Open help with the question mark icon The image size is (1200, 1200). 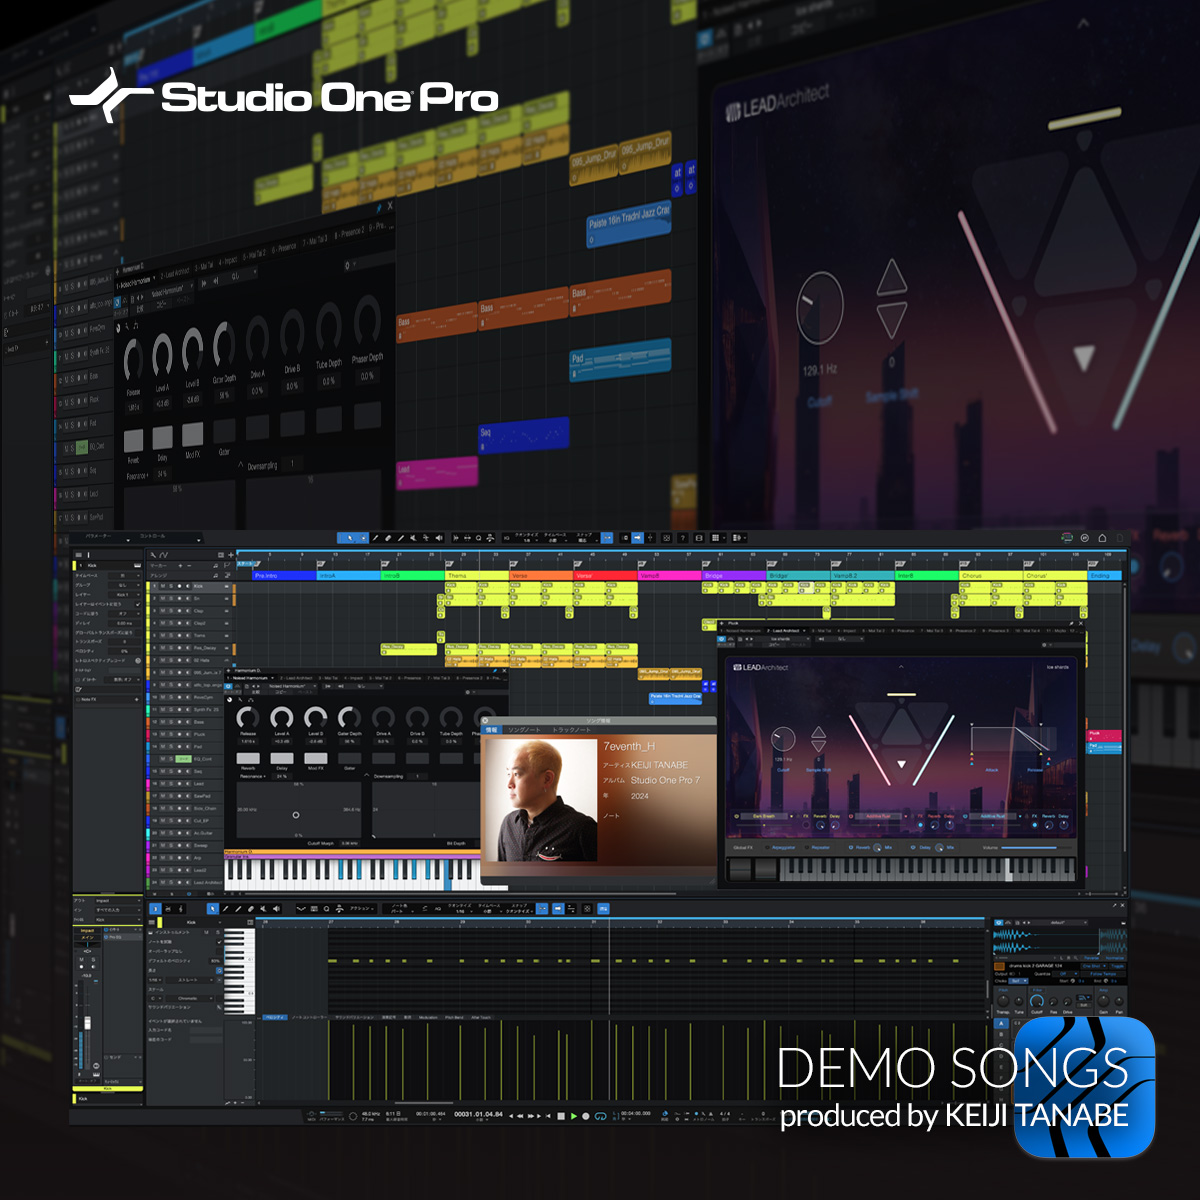pyautogui.click(x=683, y=538)
